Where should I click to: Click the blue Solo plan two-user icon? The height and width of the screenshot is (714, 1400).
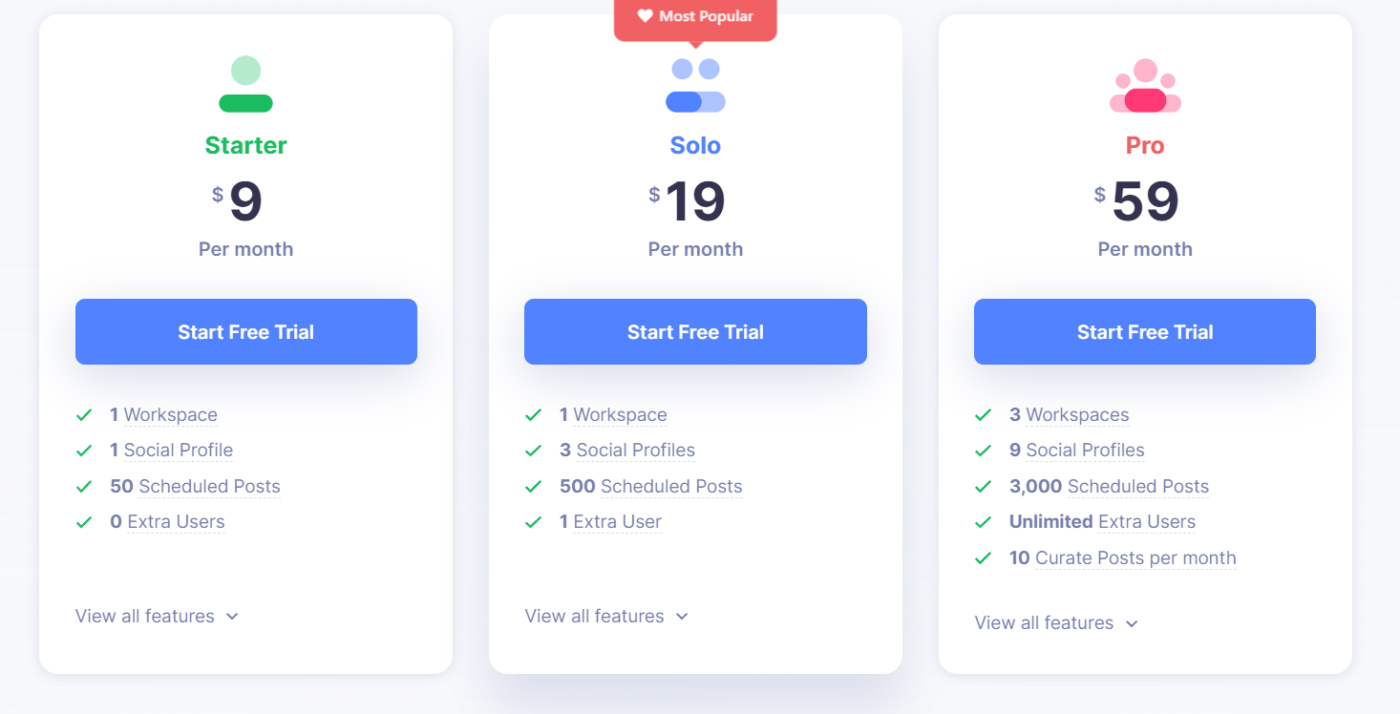[695, 85]
